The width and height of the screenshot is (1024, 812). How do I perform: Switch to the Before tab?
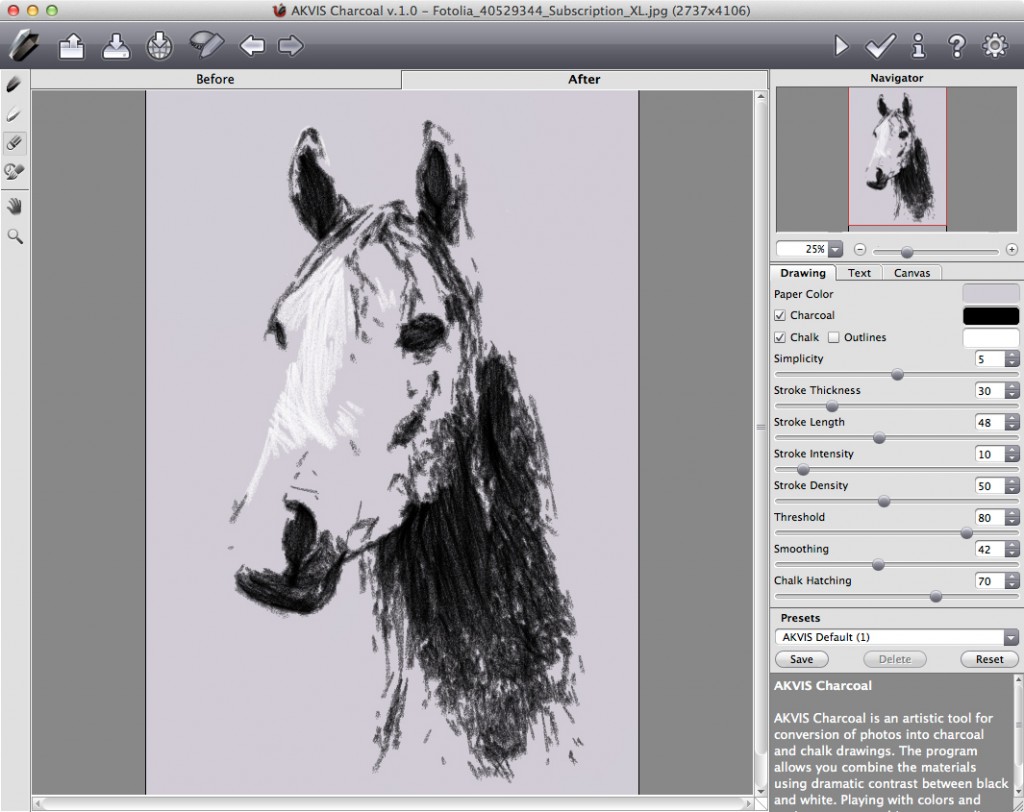click(214, 79)
